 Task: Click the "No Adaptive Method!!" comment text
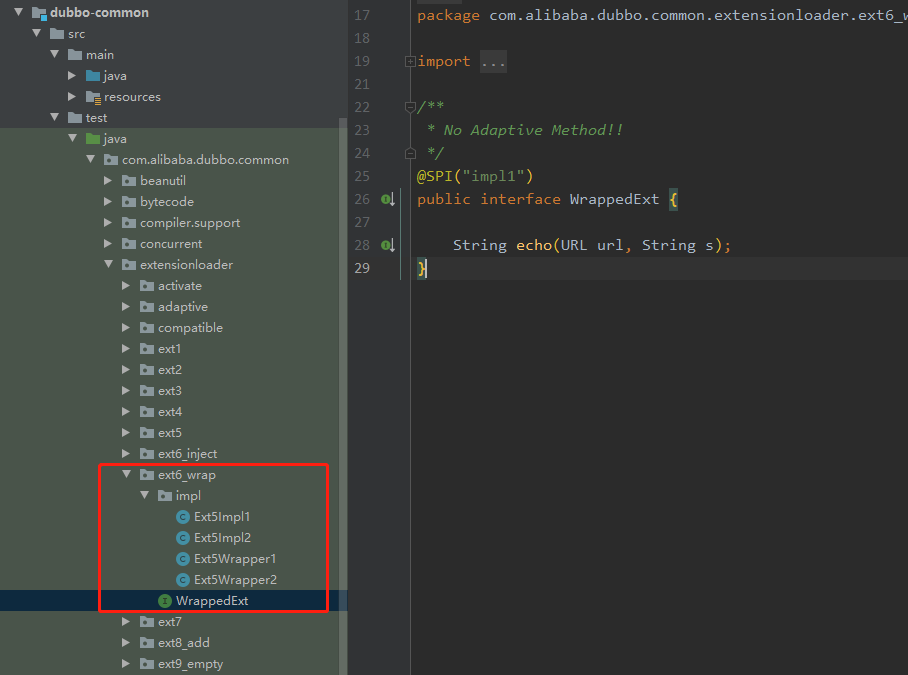(x=533, y=130)
